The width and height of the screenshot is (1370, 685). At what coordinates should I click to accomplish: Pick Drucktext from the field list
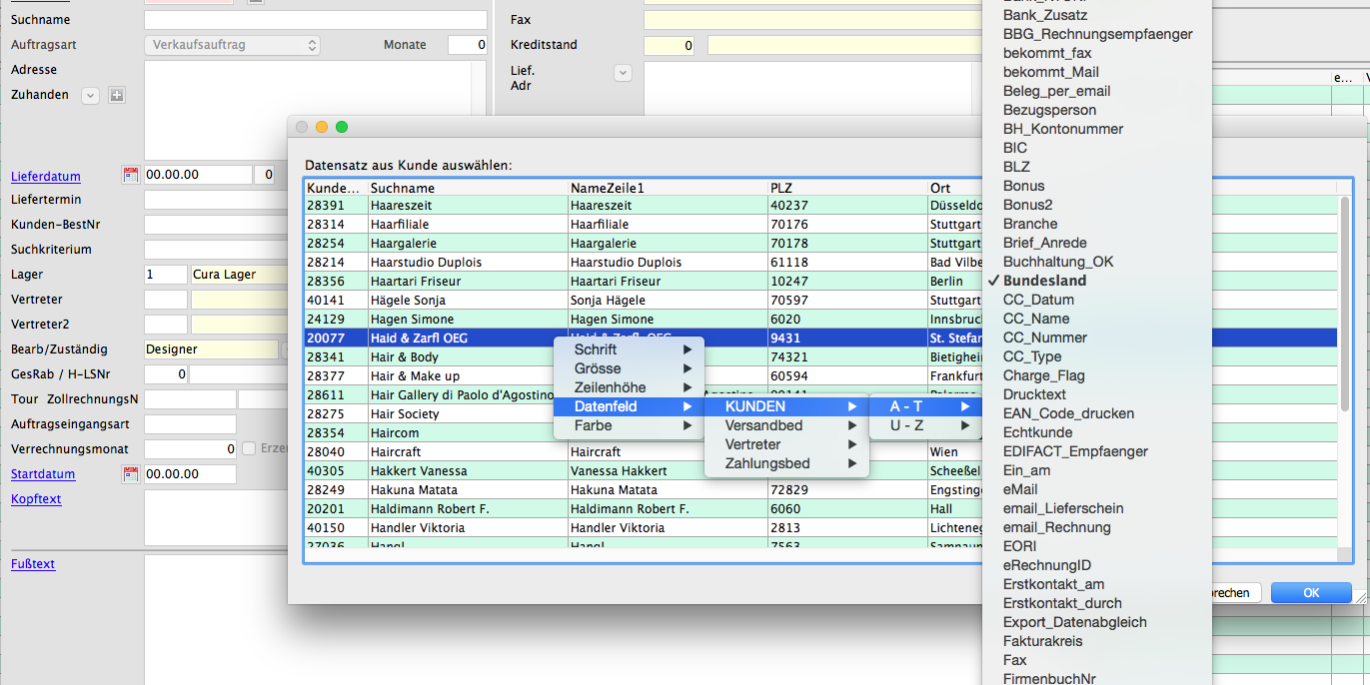click(x=1097, y=395)
